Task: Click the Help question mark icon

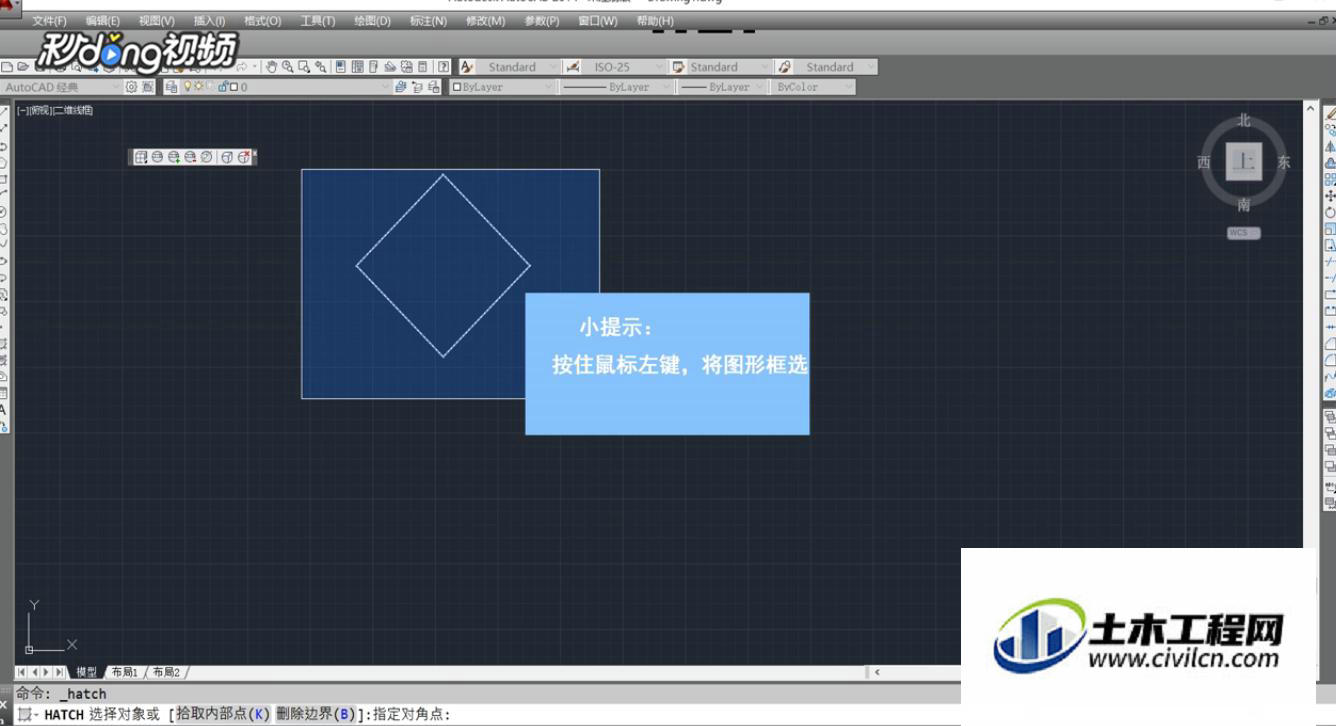Action: click(x=443, y=67)
